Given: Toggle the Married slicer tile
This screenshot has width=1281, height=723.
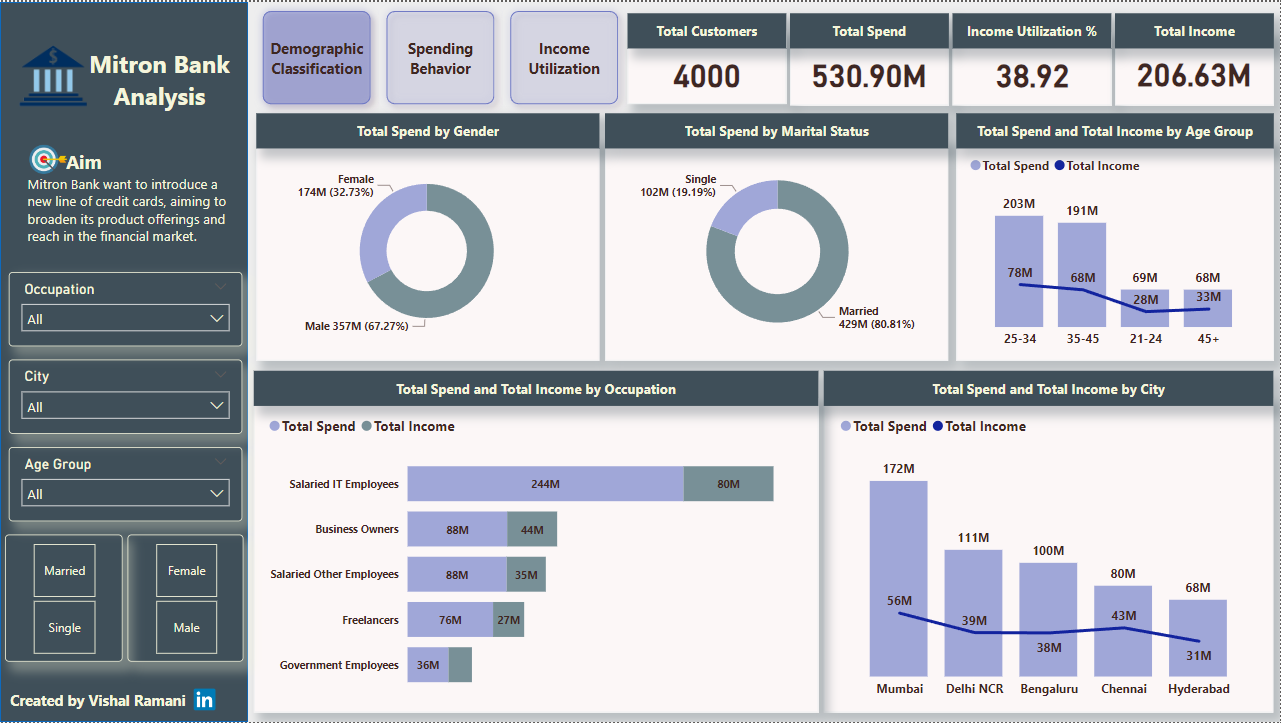Looking at the screenshot, I should [65, 571].
